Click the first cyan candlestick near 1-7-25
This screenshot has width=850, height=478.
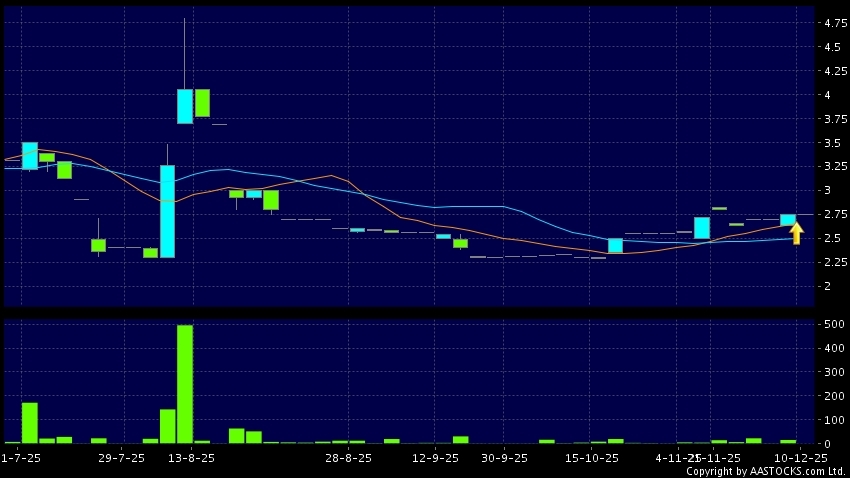[x=29, y=155]
